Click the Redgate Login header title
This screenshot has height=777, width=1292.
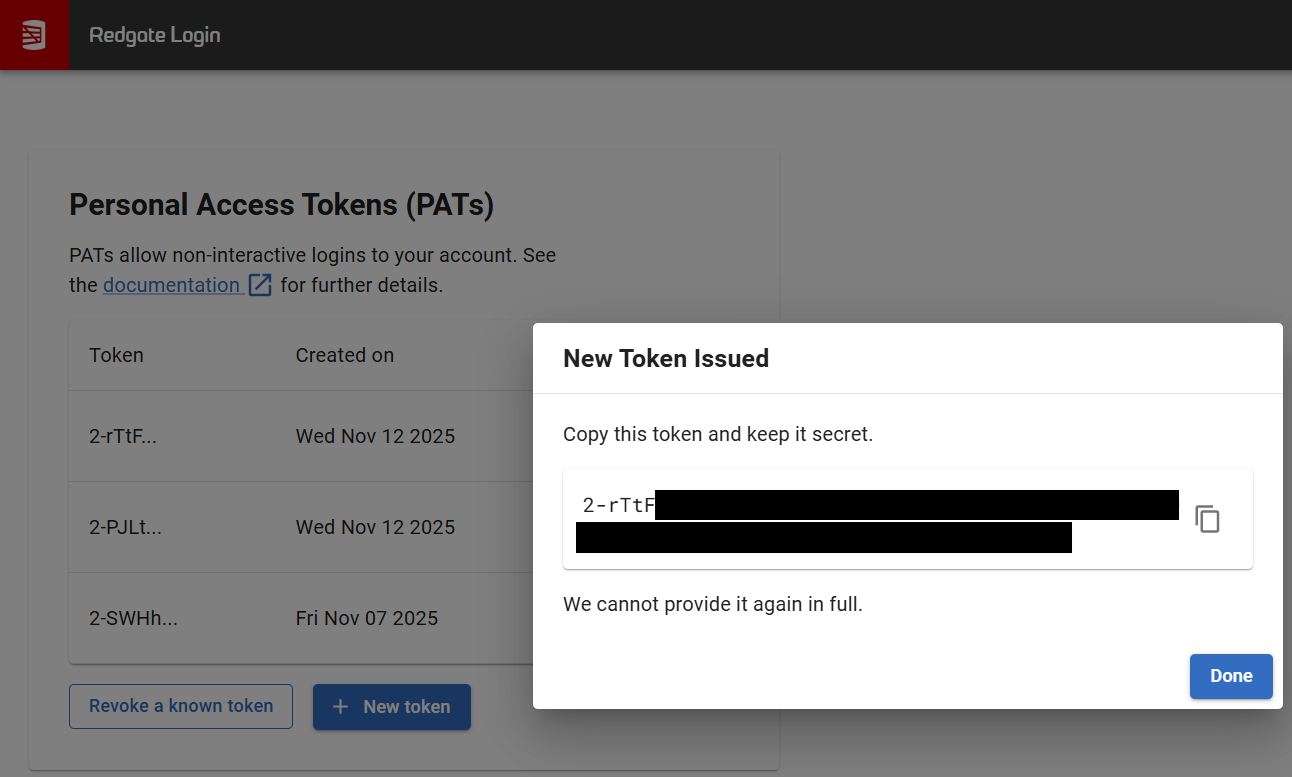coord(155,35)
